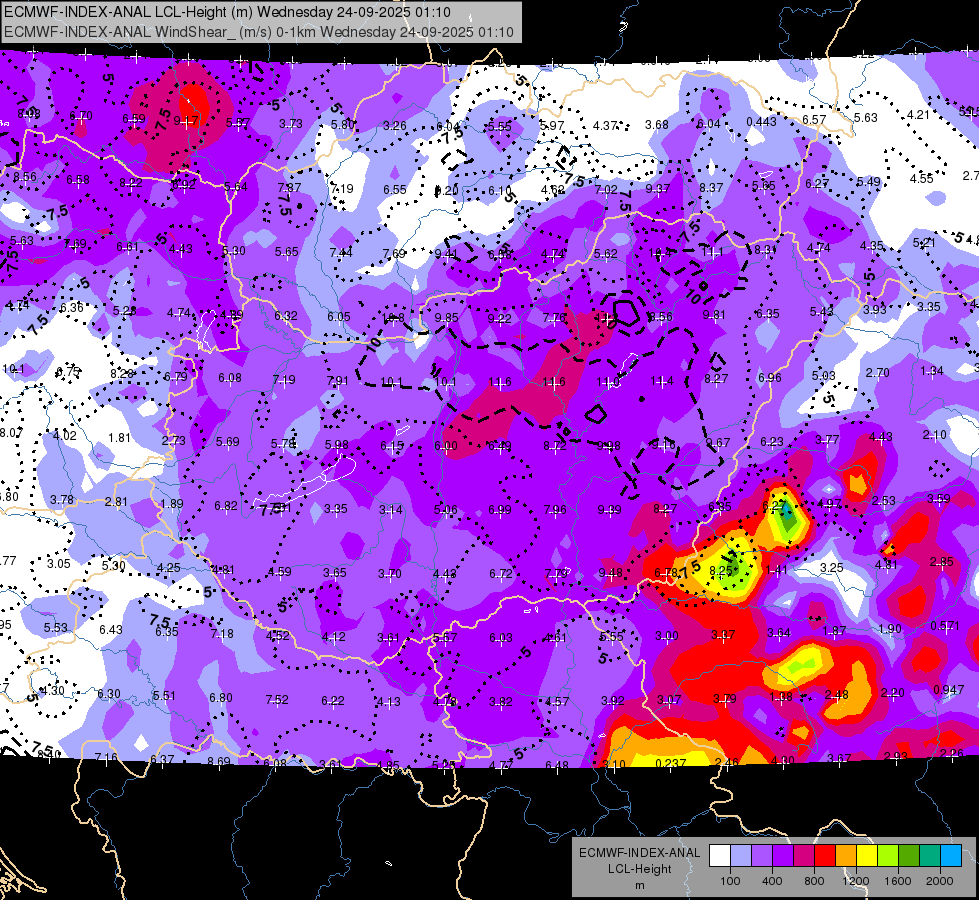The image size is (979, 900).
Task: Click the 9.85 wind shear value
Action: [446, 317]
